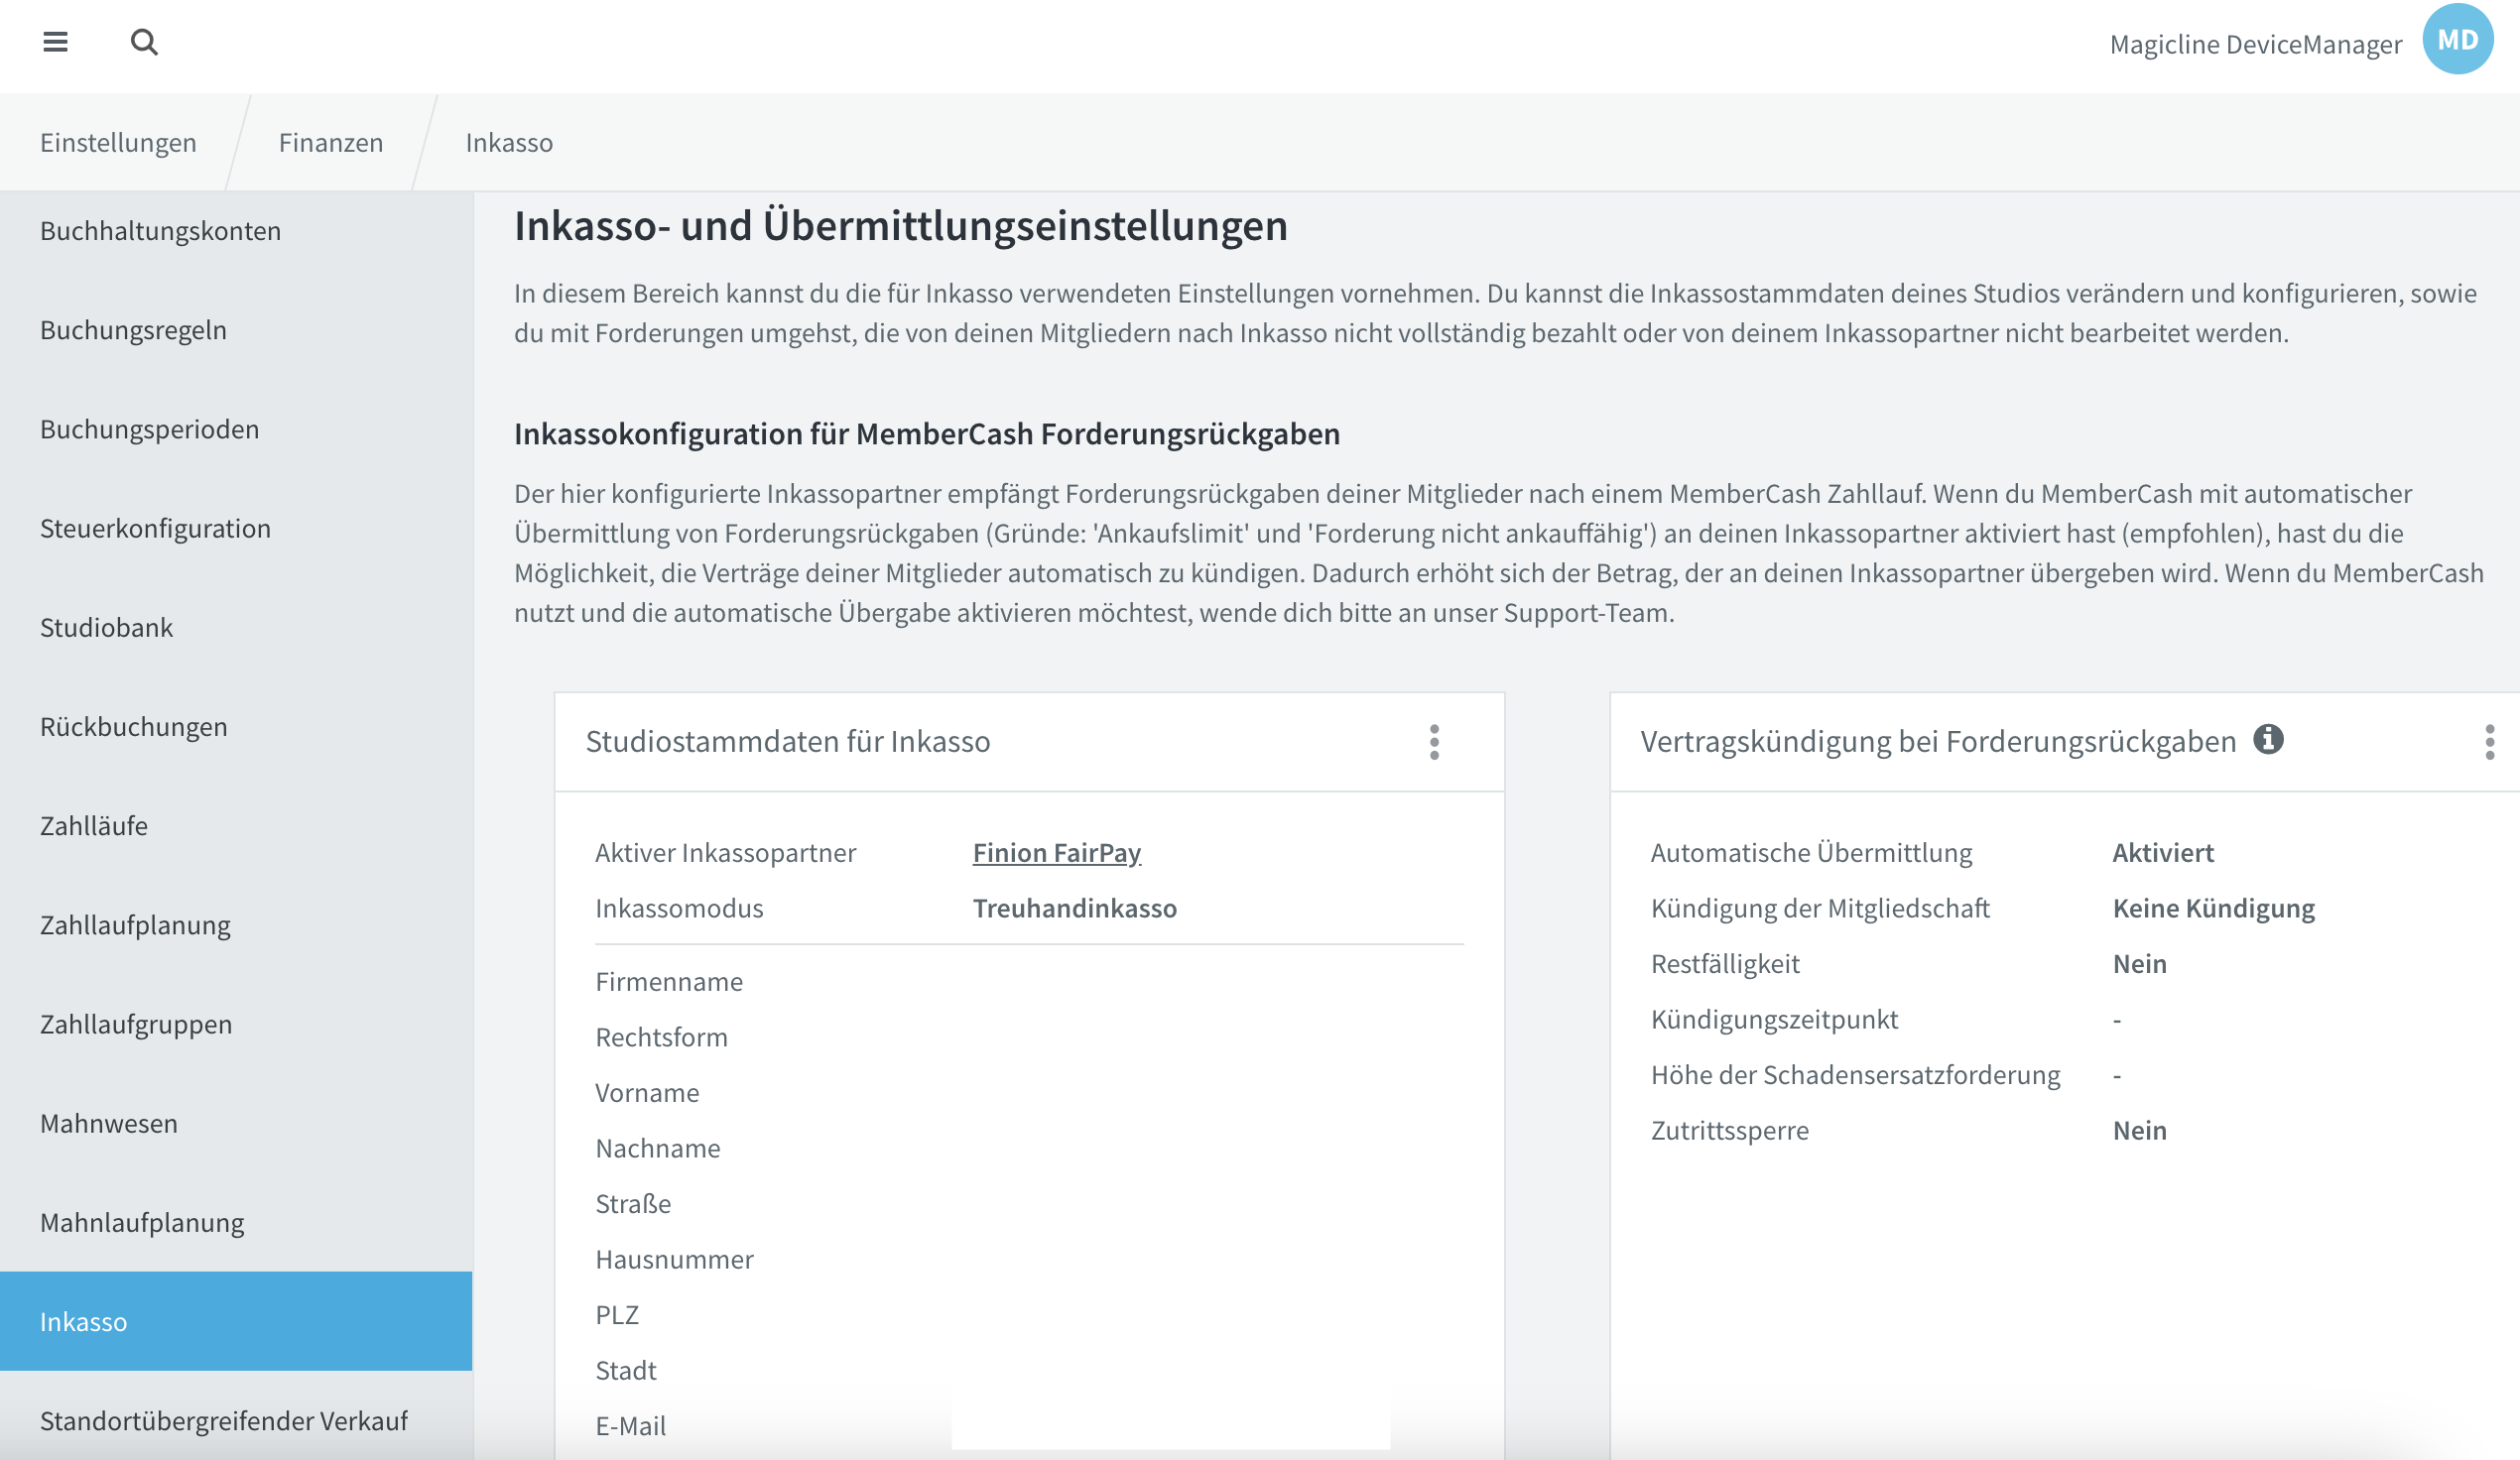Open Zahllaufplanung in sidebar
2520x1460 pixels.
236,924
